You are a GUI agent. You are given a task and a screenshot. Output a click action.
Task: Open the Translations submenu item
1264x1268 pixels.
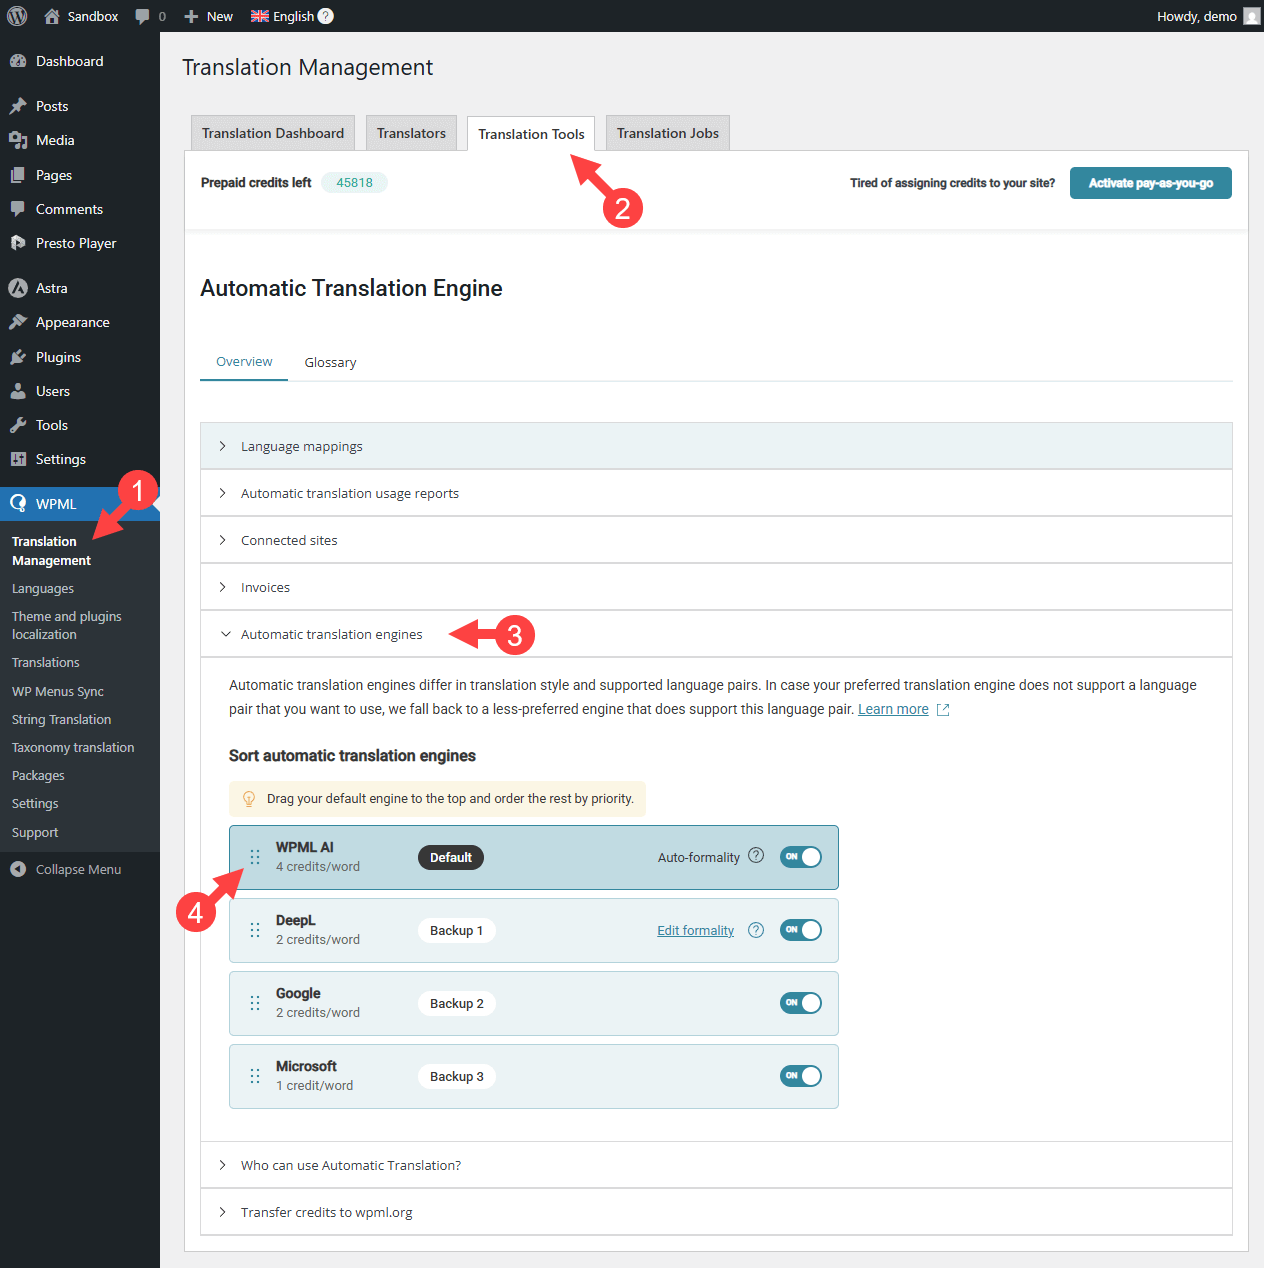point(46,663)
